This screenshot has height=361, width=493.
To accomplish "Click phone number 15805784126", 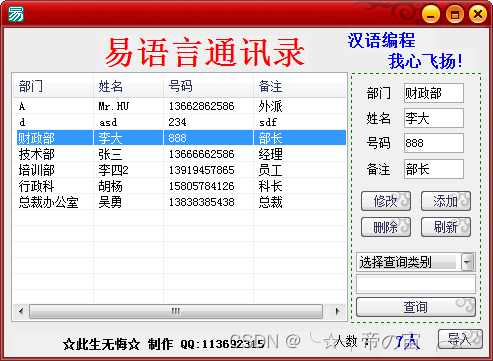I will (x=201, y=186).
